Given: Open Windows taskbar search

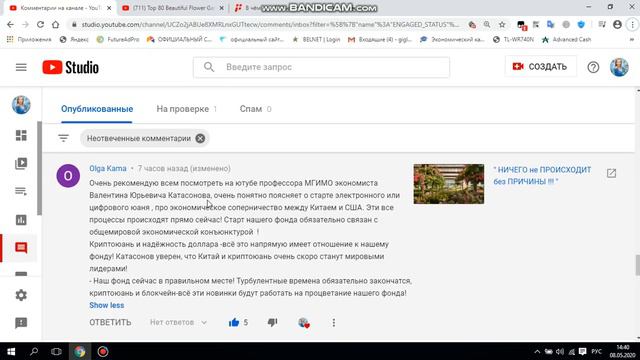Looking at the screenshot, I should pos(34,351).
